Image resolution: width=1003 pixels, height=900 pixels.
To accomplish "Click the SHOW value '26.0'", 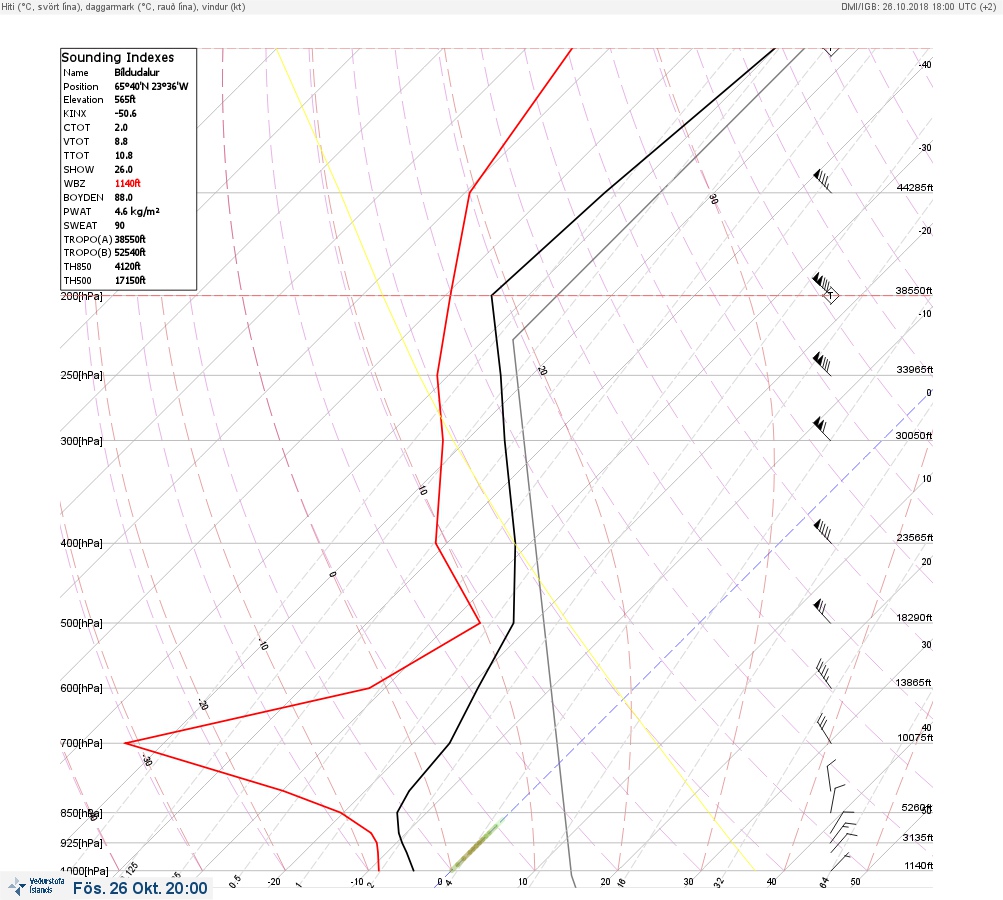I will coord(123,170).
